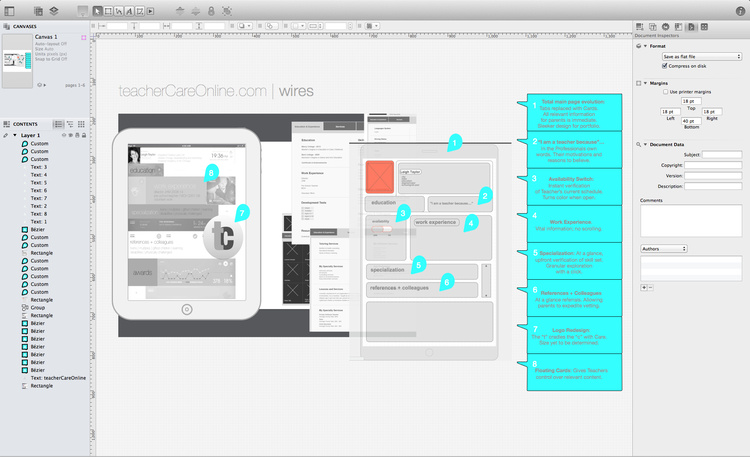Open the Canvas inspector icon
The image size is (750, 457).
(678, 27)
